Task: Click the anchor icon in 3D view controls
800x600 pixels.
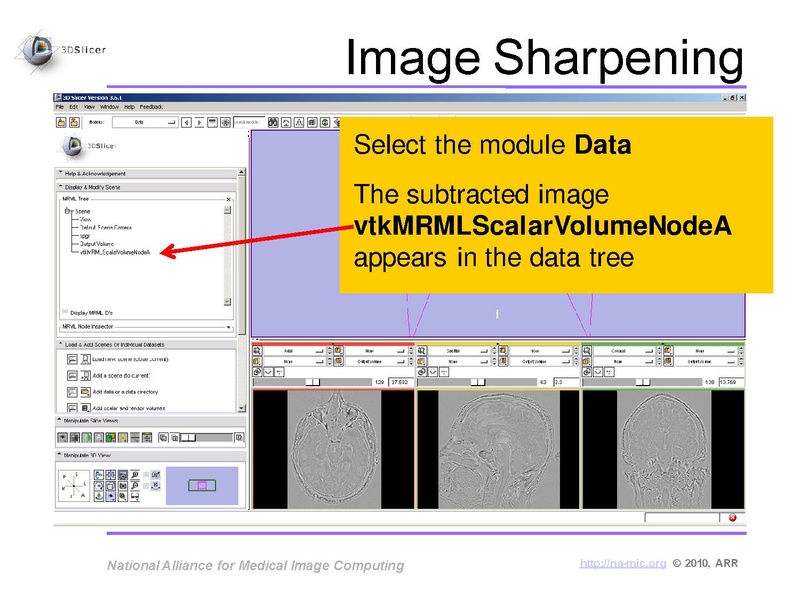Action: (99, 496)
